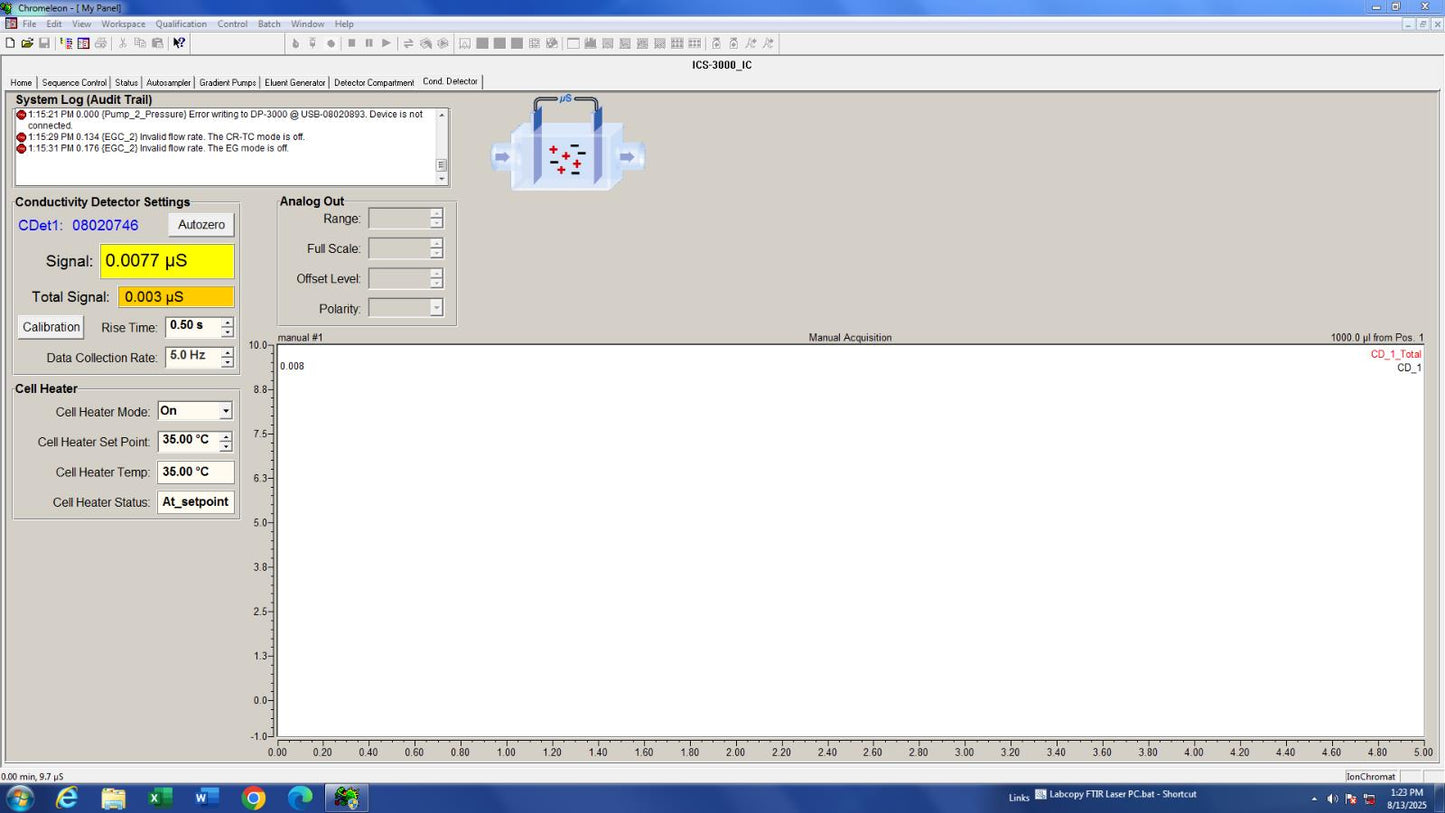Click the Calibration button
Image resolution: width=1445 pixels, height=813 pixels.
51,327
